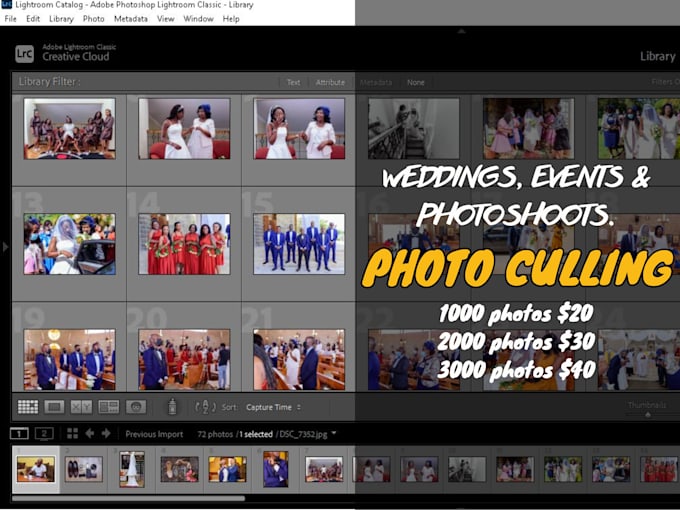Image resolution: width=680 pixels, height=510 pixels.
Task: Select grid photo of bride covering mouth
Action: click(x=299, y=128)
